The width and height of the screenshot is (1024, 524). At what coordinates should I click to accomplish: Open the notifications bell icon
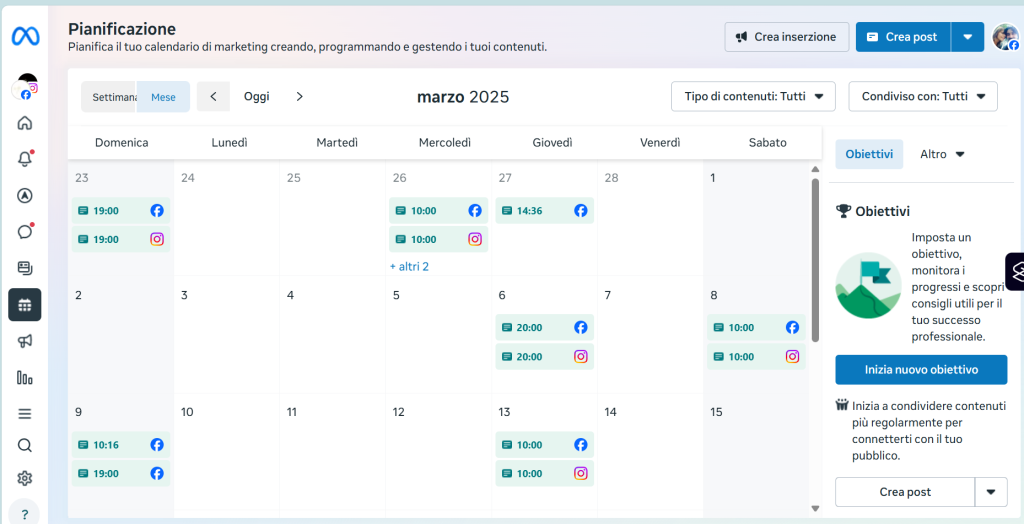[x=25, y=159]
